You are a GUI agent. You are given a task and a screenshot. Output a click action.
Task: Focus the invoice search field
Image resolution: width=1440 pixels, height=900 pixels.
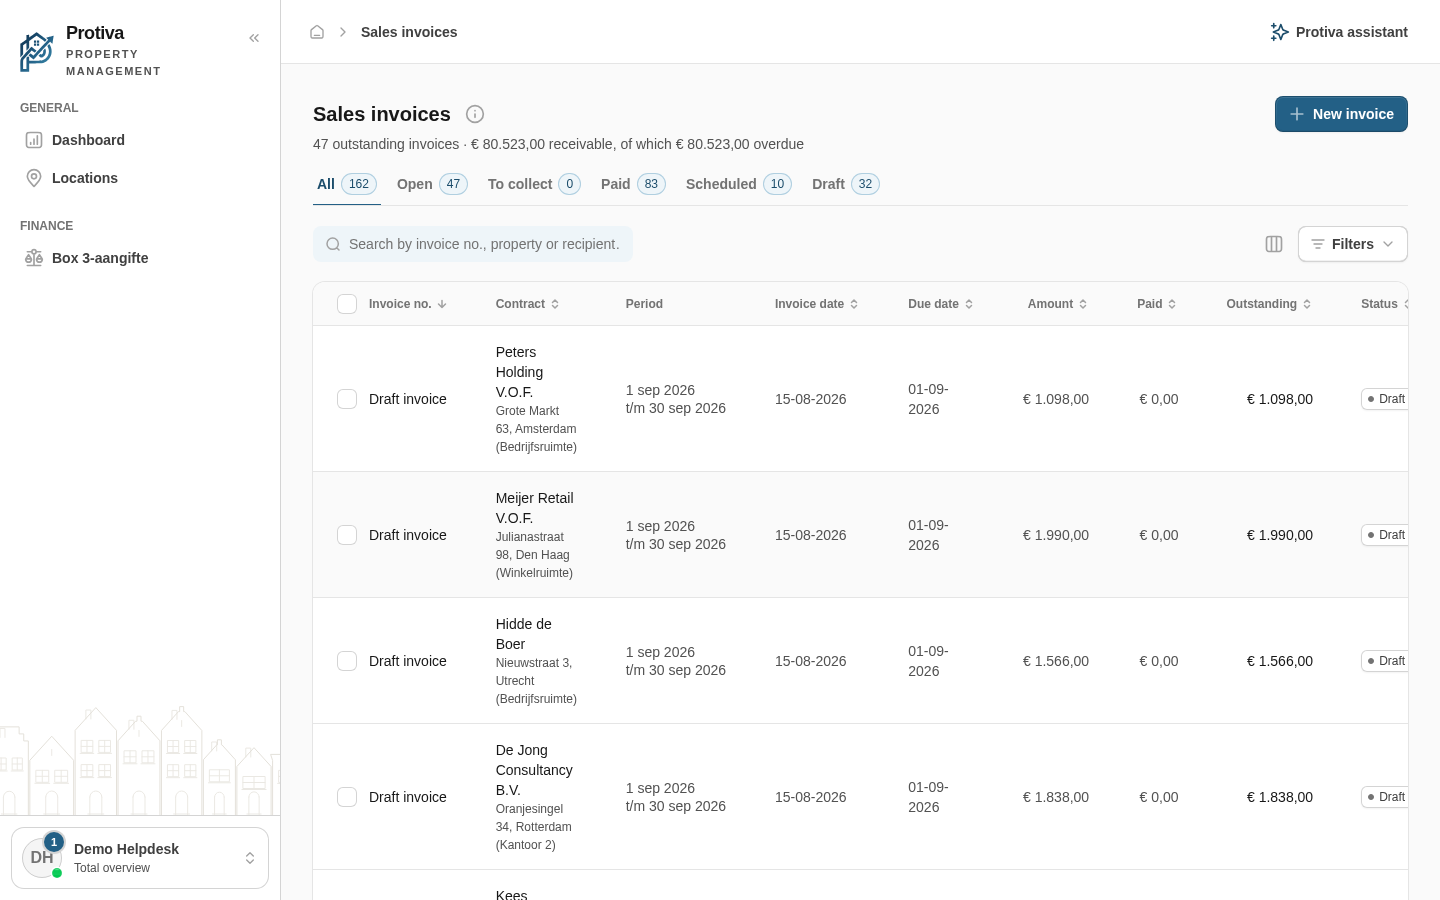point(473,244)
